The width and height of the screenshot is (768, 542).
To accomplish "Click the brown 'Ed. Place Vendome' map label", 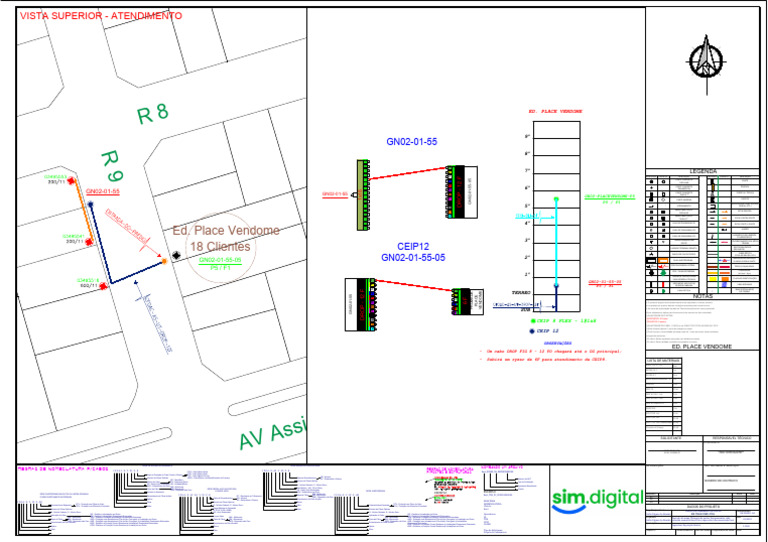I will click(x=226, y=230).
